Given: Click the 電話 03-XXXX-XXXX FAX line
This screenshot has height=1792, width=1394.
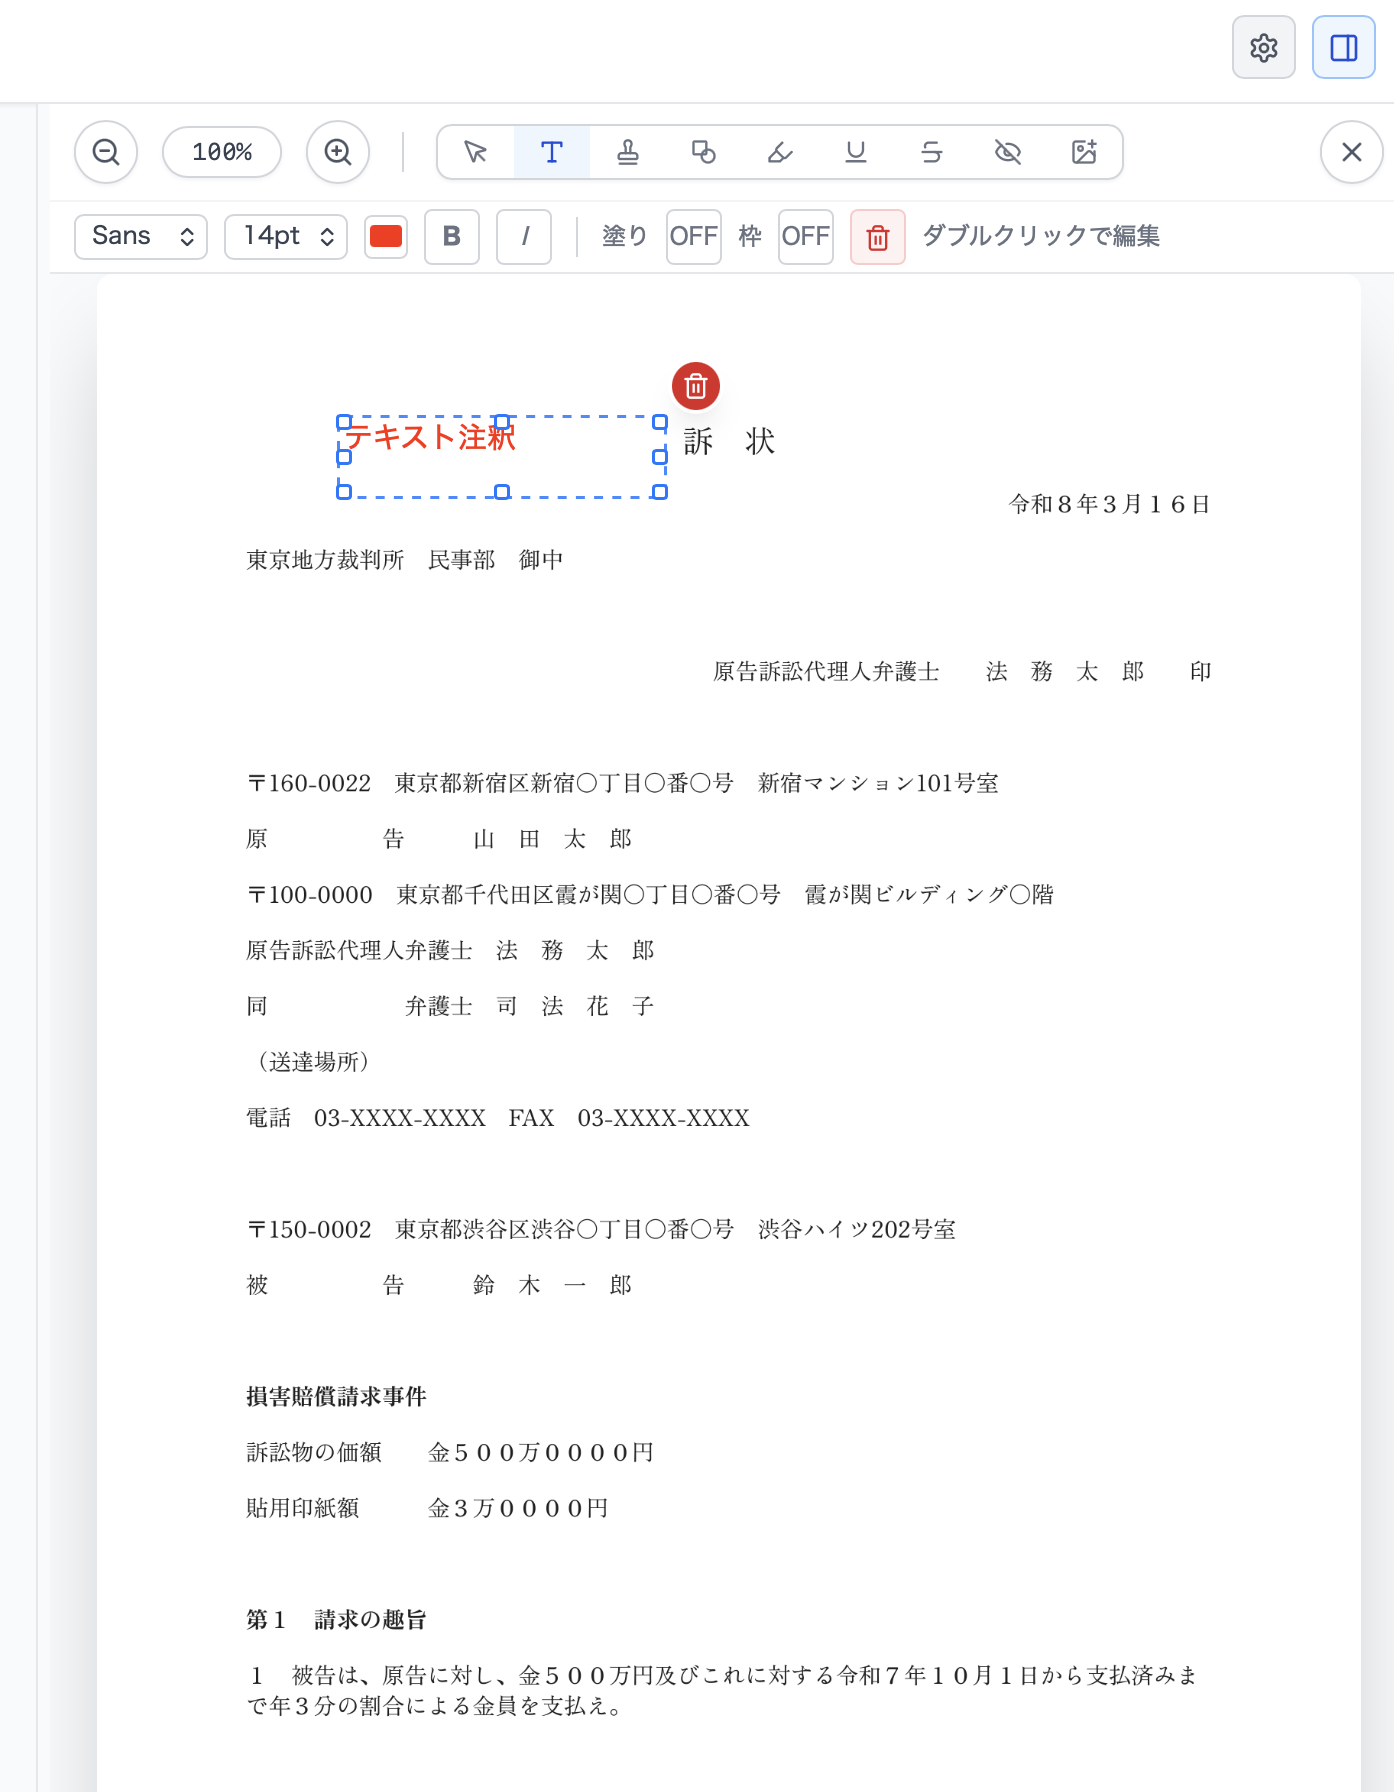Looking at the screenshot, I should (498, 1118).
